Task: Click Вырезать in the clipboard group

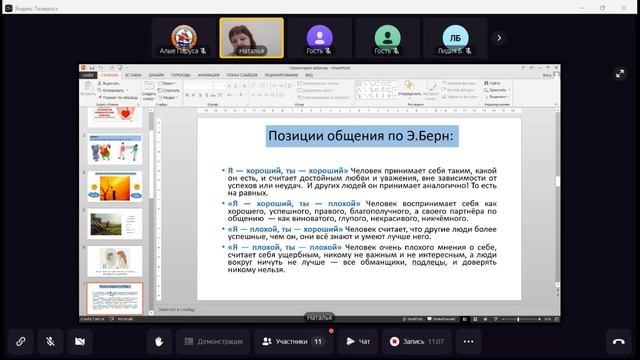Action: coord(109,83)
